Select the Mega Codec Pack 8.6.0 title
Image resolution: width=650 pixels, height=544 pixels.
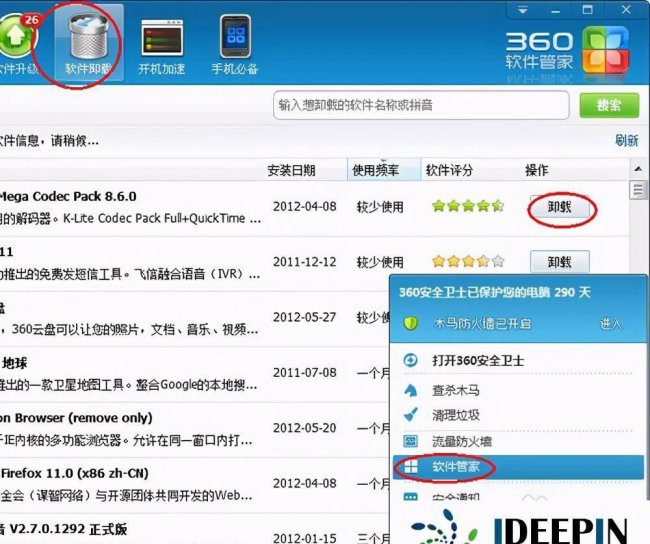pyautogui.click(x=68, y=196)
